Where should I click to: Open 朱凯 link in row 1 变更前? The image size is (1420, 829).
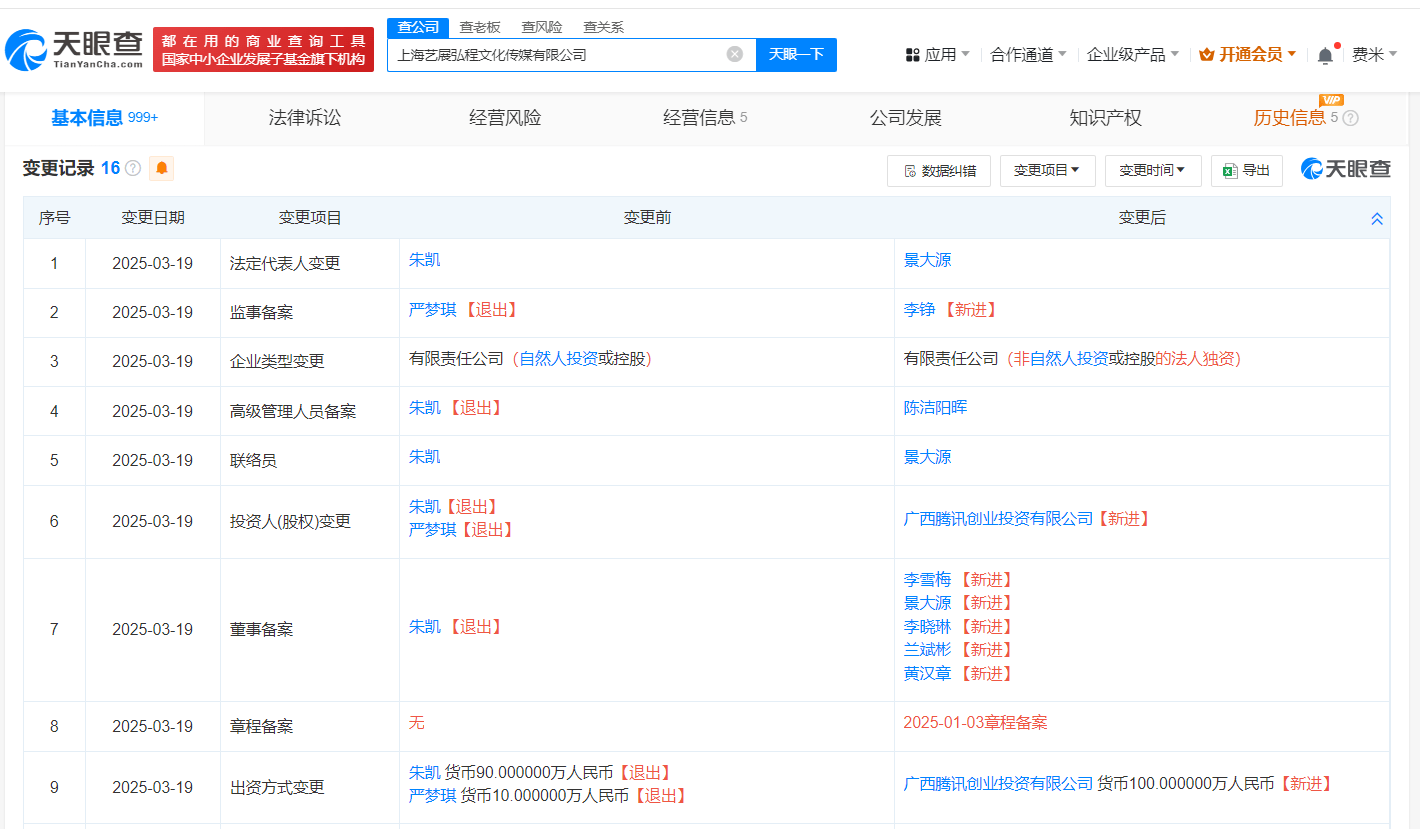[x=424, y=259]
